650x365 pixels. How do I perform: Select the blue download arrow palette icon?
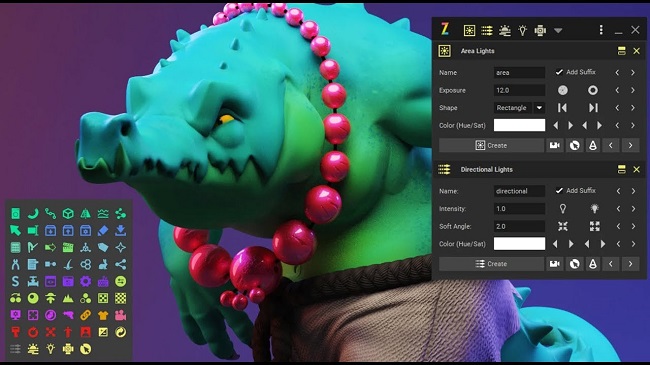point(121,231)
